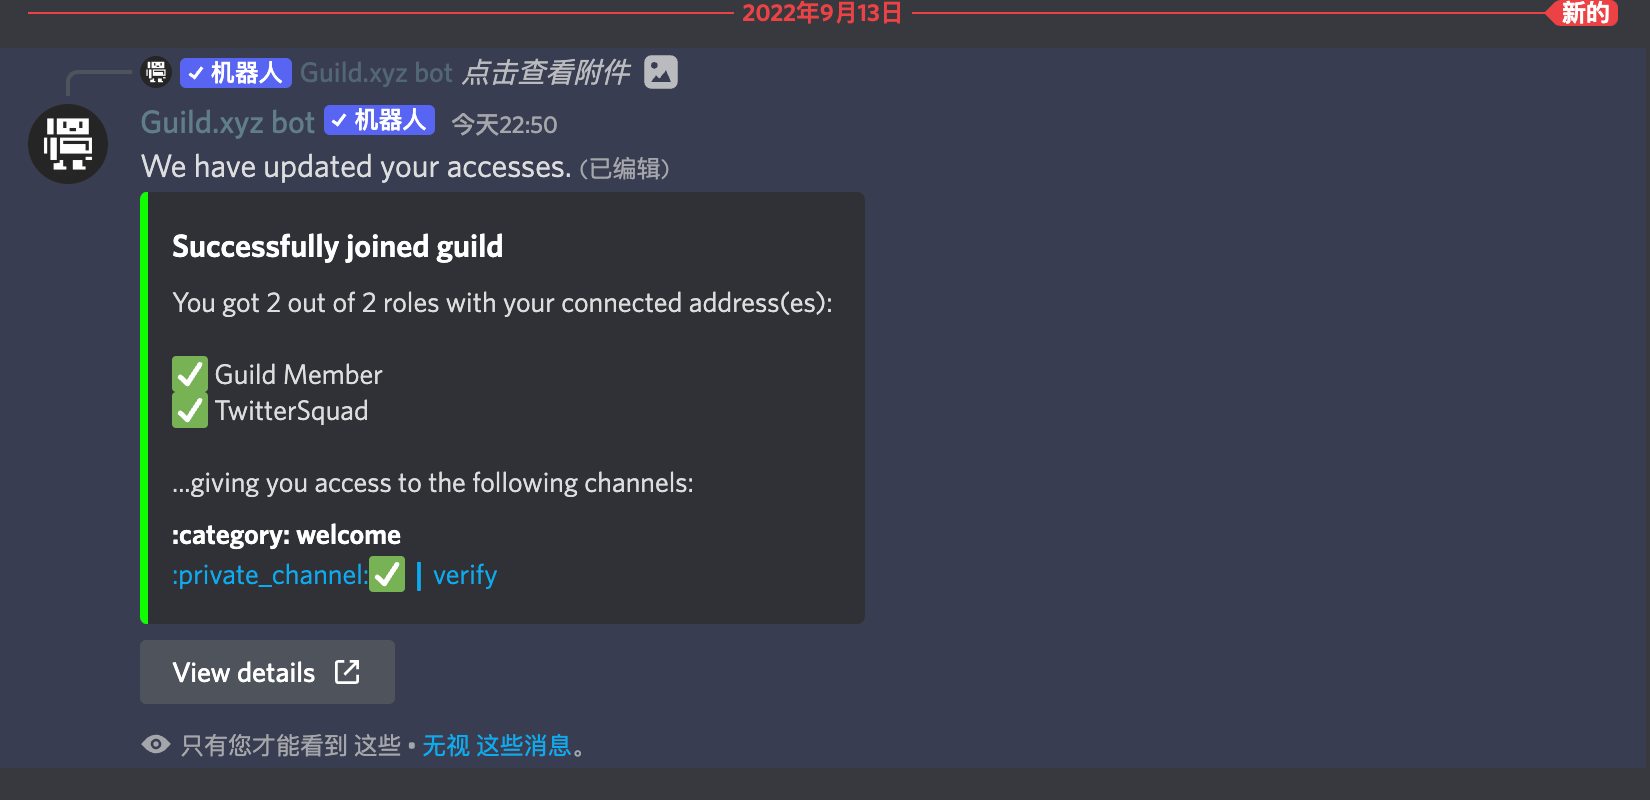This screenshot has height=800, width=1650.
Task: Open the attachment image icon in reply preview
Action: [x=661, y=72]
